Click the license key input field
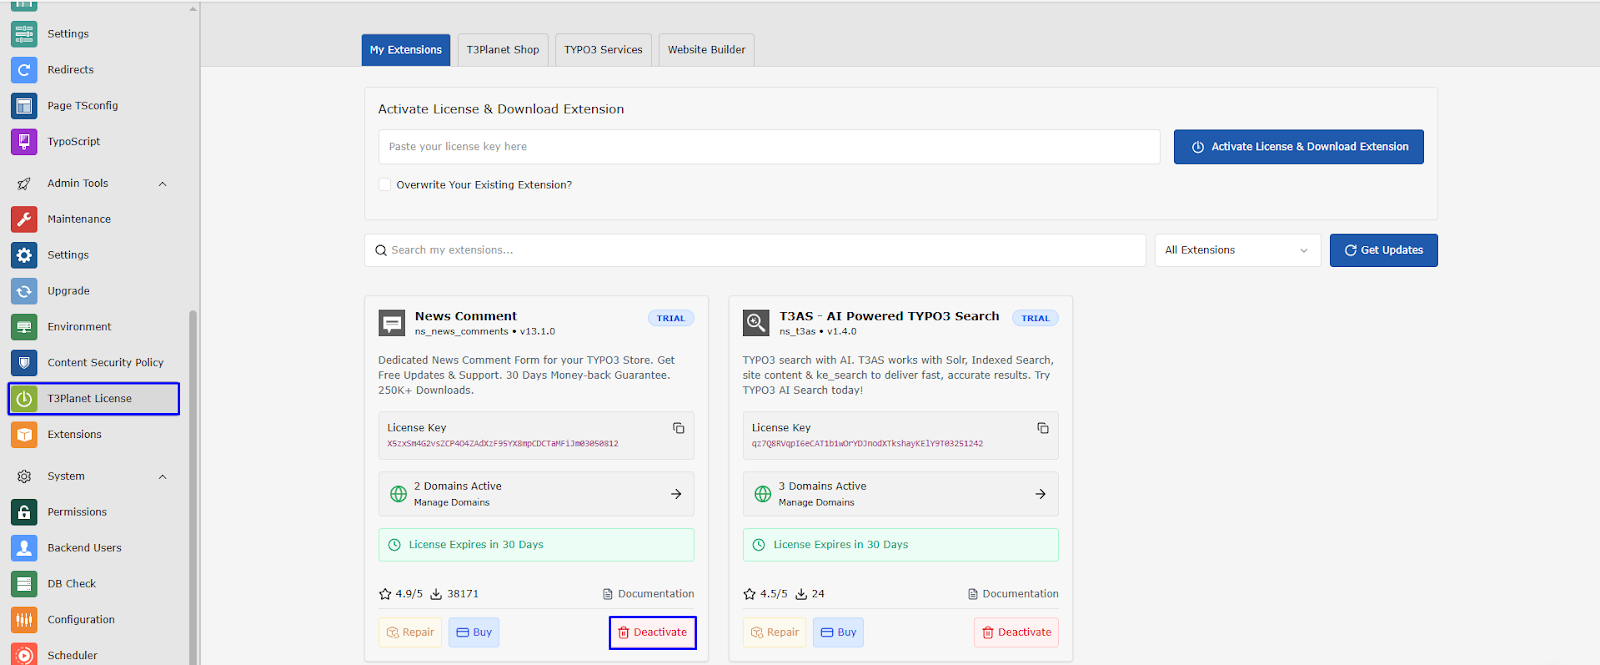Image resolution: width=1600 pixels, height=665 pixels. coord(768,147)
